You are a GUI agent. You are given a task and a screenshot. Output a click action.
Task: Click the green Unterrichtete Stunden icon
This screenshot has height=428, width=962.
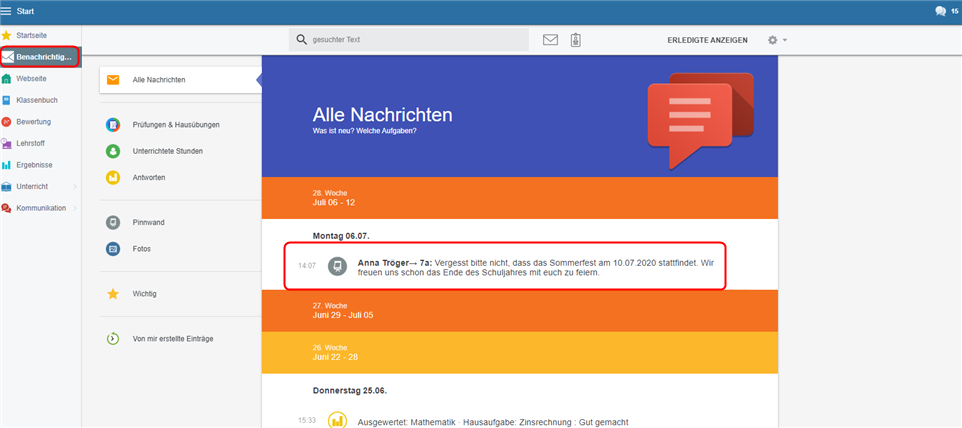tap(113, 151)
